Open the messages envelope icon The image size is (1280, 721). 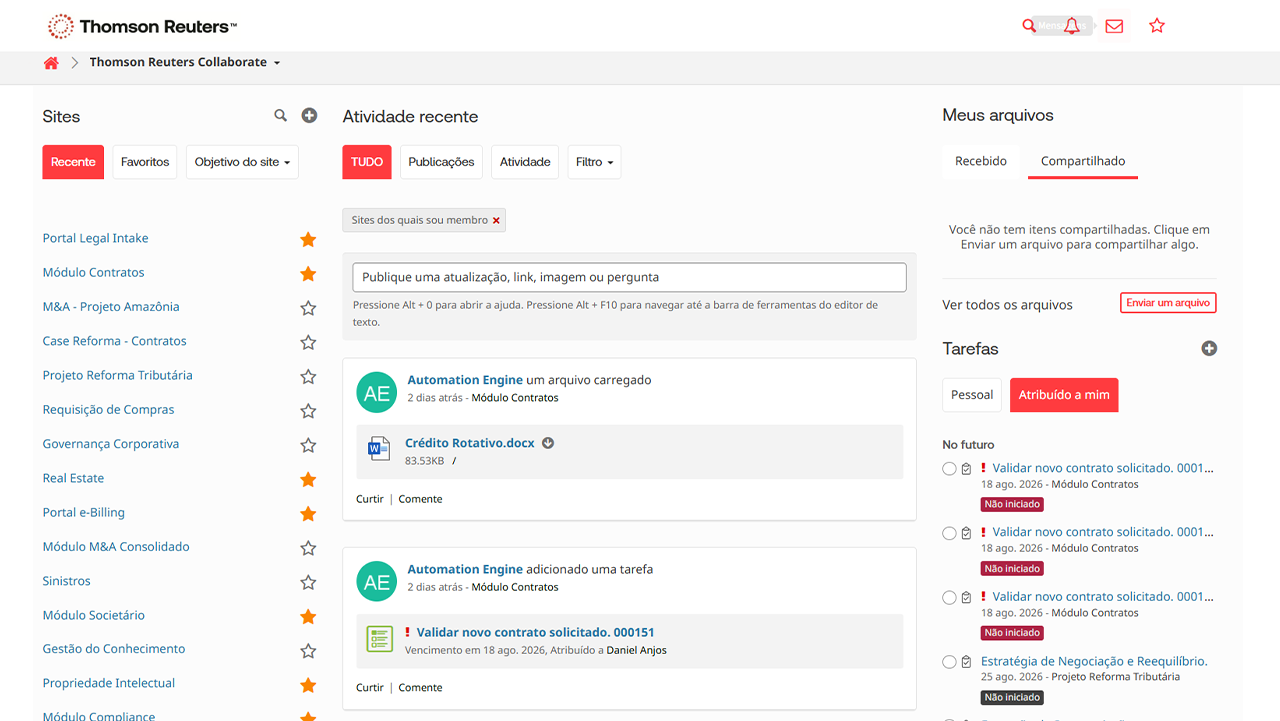(x=1114, y=26)
